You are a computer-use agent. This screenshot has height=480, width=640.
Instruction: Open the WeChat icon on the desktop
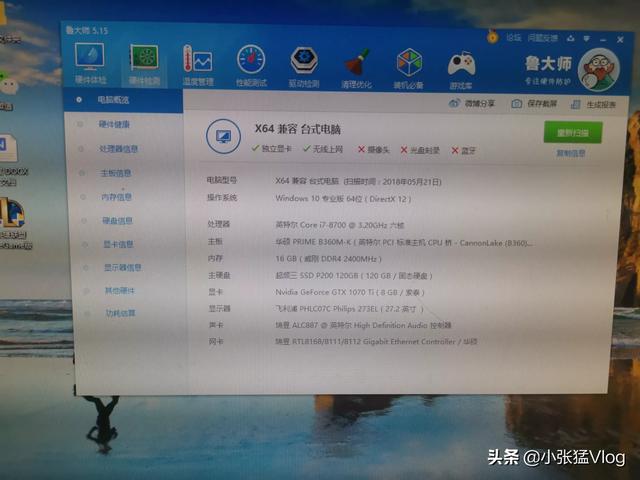click(9, 84)
